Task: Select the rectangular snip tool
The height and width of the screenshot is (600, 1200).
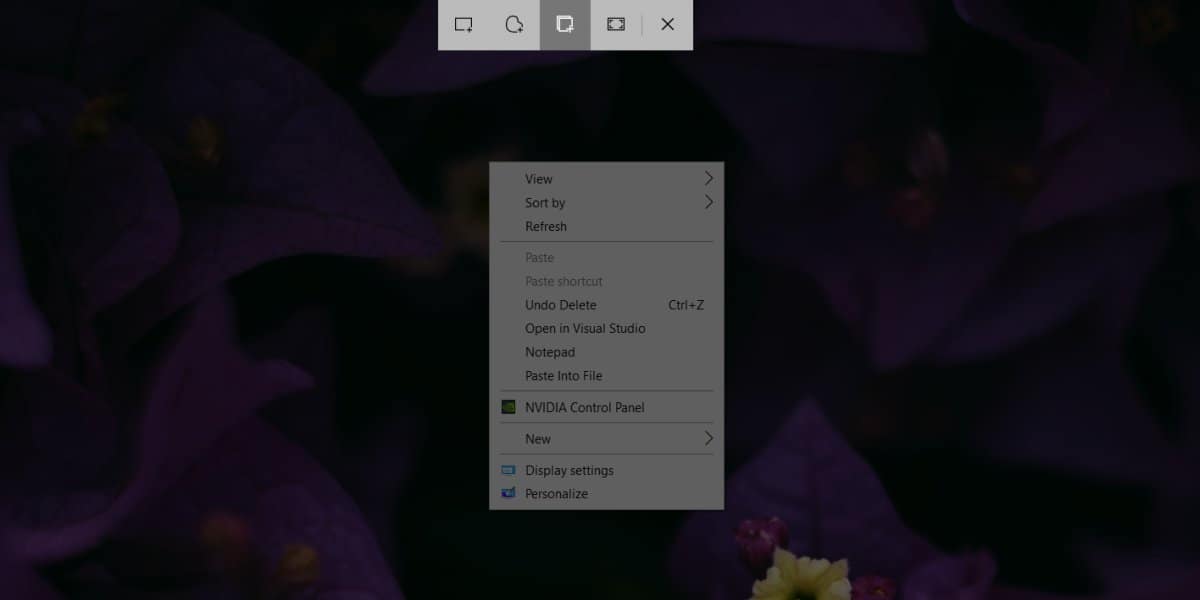Action: [463, 25]
